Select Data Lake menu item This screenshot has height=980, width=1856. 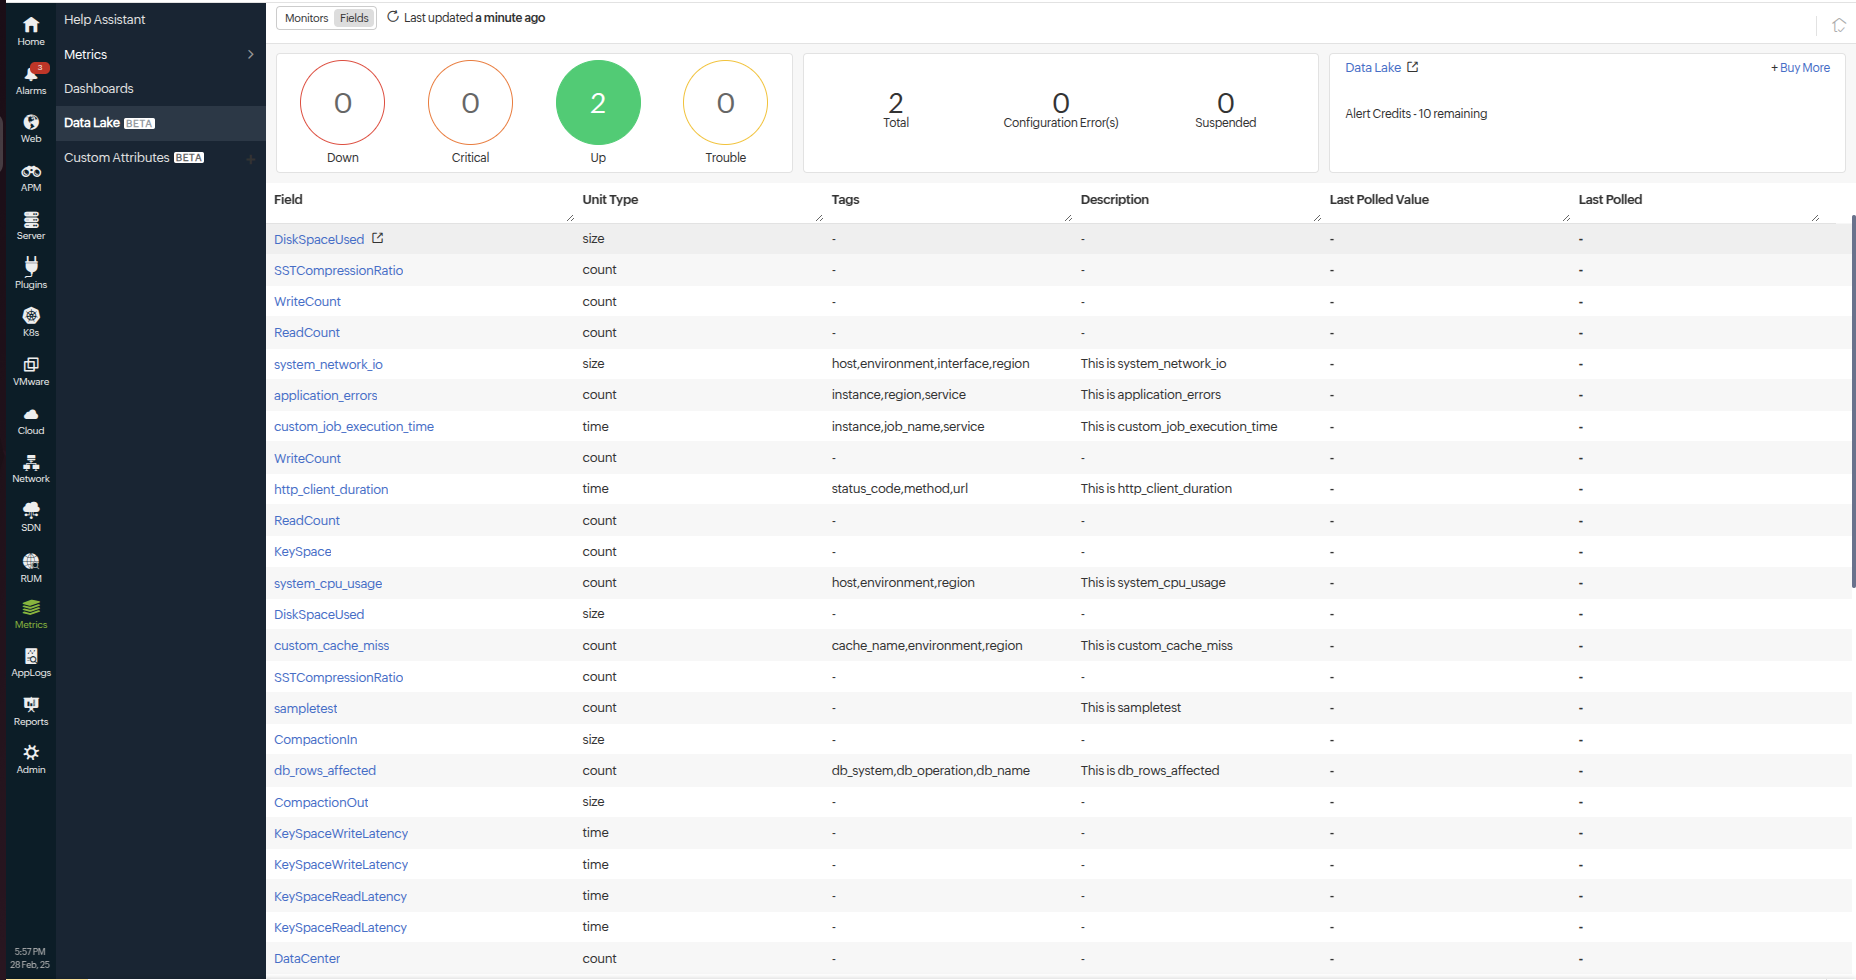click(x=92, y=123)
